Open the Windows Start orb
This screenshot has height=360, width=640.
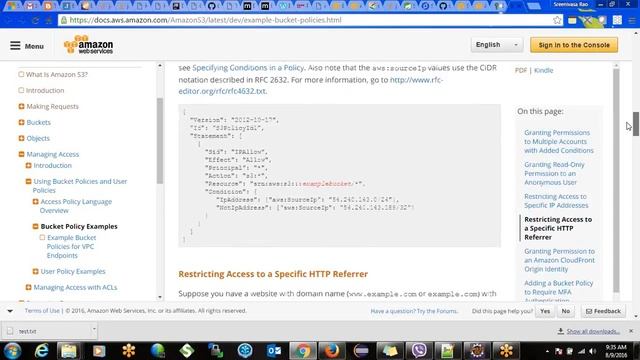(12, 351)
